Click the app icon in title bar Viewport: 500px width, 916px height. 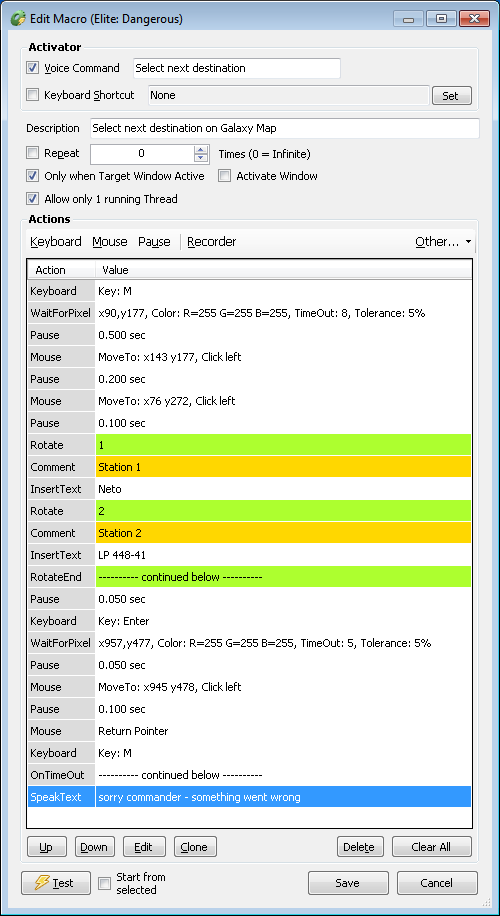coord(18,19)
